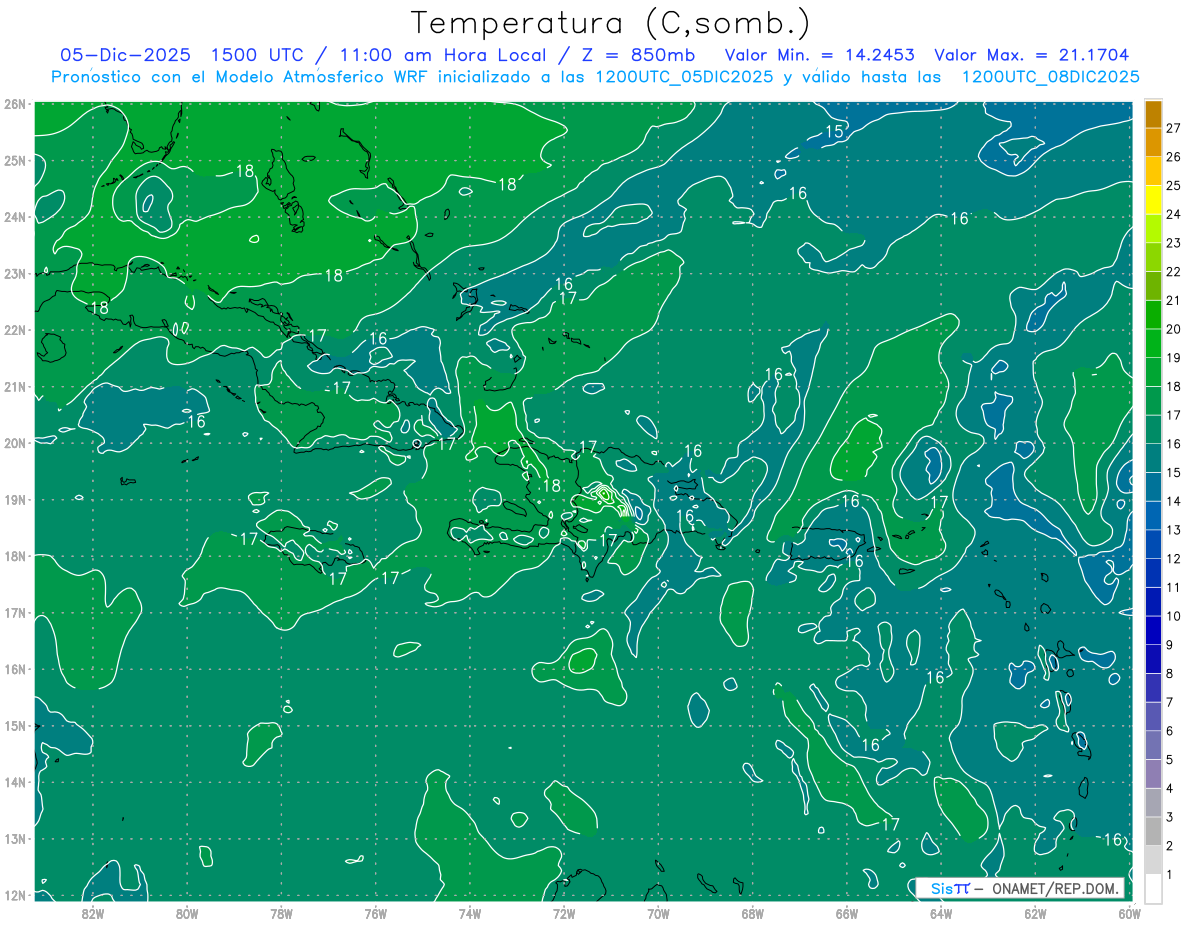
Task: Click the "76W" longitude label
Action: click(x=376, y=913)
